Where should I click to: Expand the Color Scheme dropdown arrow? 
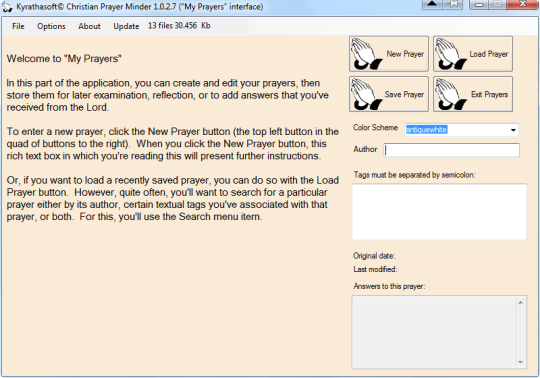pos(513,130)
